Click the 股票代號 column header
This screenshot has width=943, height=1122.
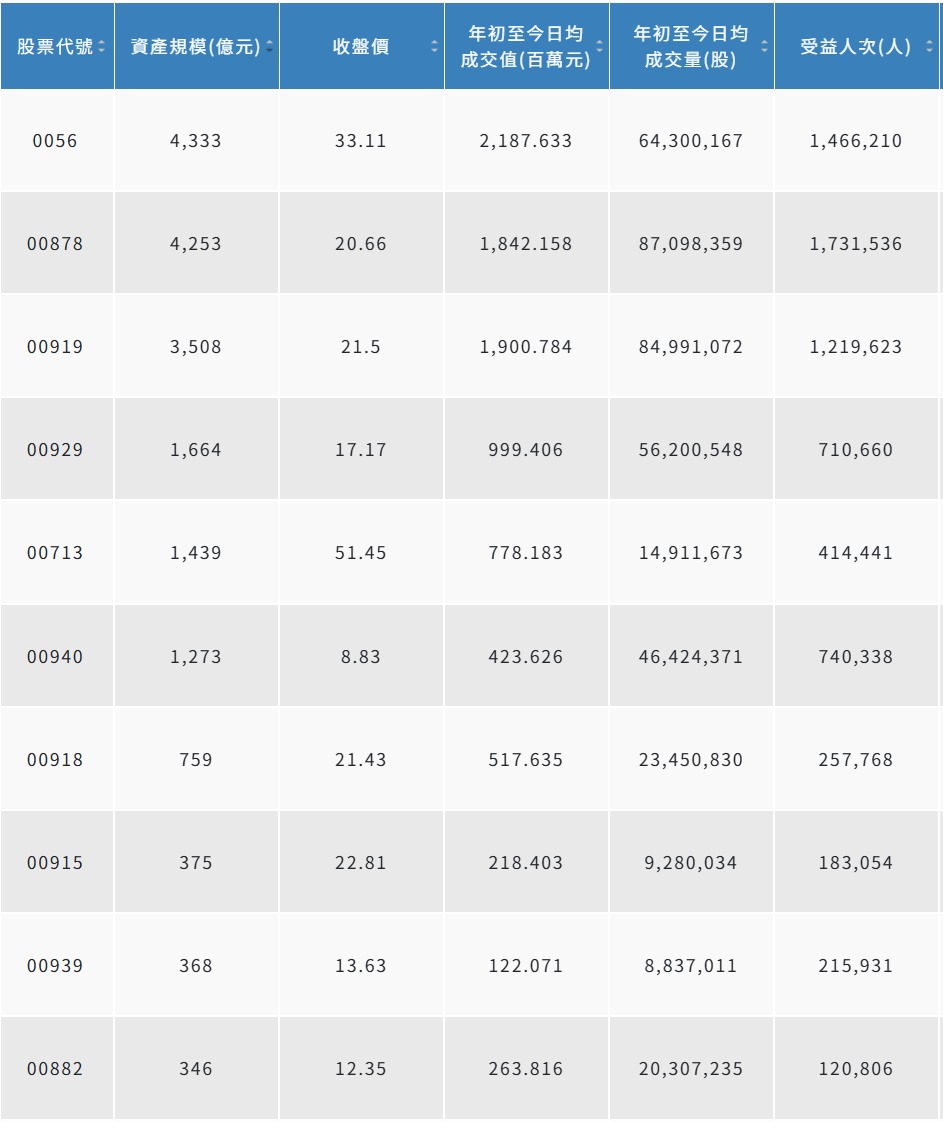[57, 47]
